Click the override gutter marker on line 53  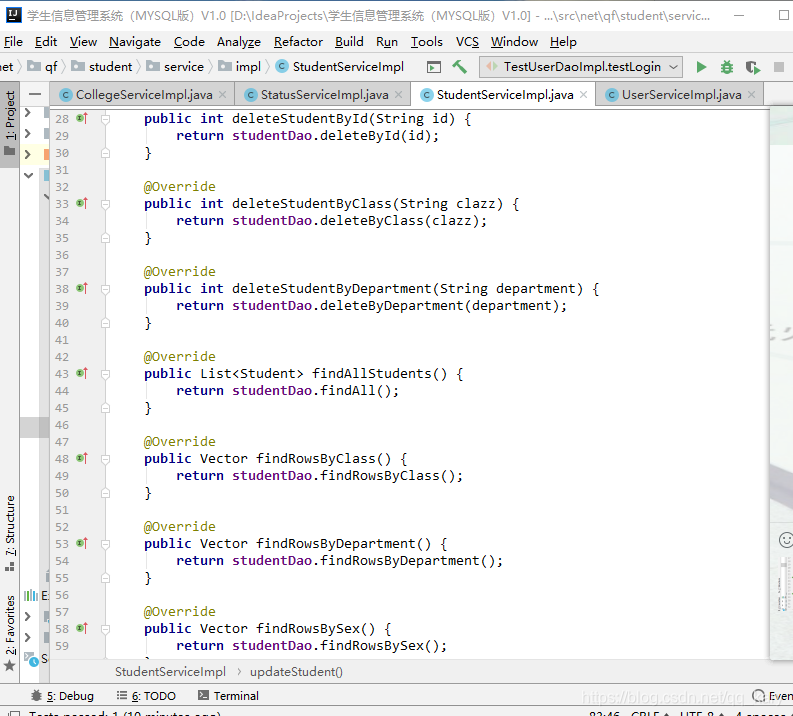(x=82, y=543)
